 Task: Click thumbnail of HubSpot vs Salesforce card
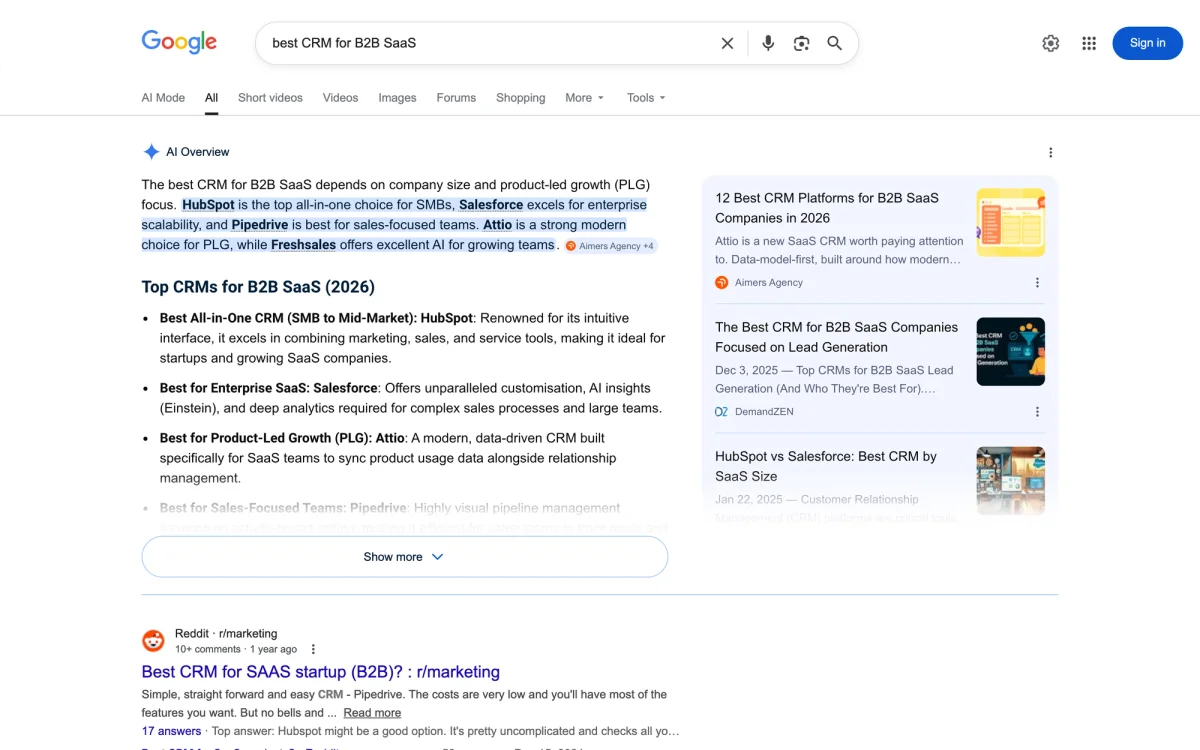[1010, 480]
